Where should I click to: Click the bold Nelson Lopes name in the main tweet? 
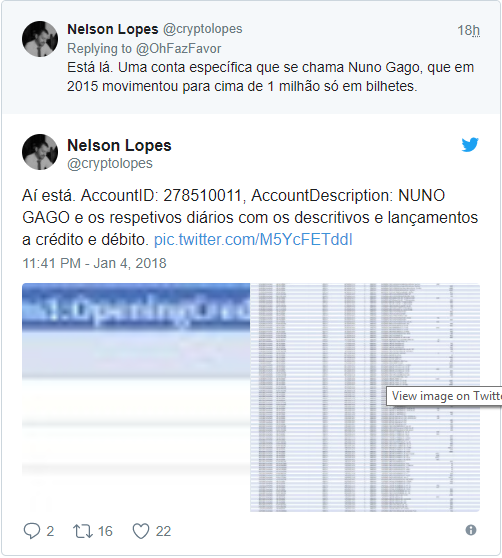coord(119,145)
